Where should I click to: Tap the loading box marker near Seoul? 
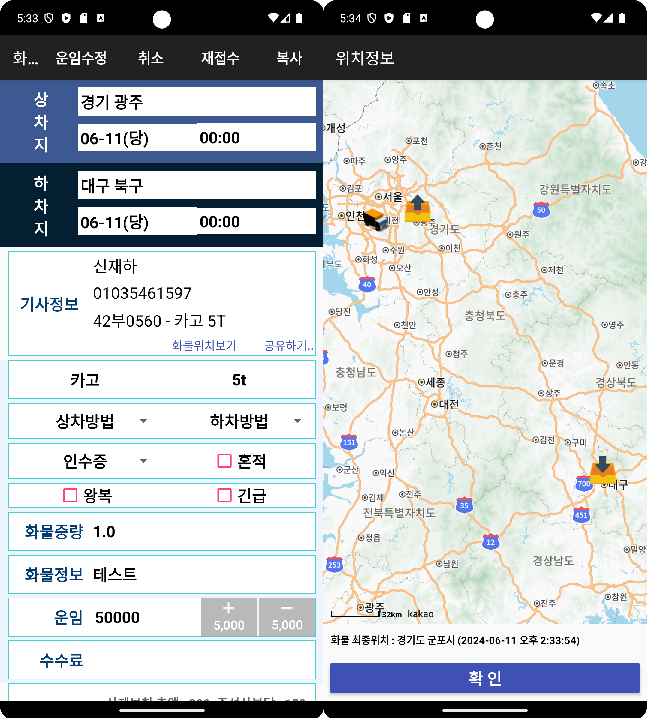pyautogui.click(x=417, y=209)
